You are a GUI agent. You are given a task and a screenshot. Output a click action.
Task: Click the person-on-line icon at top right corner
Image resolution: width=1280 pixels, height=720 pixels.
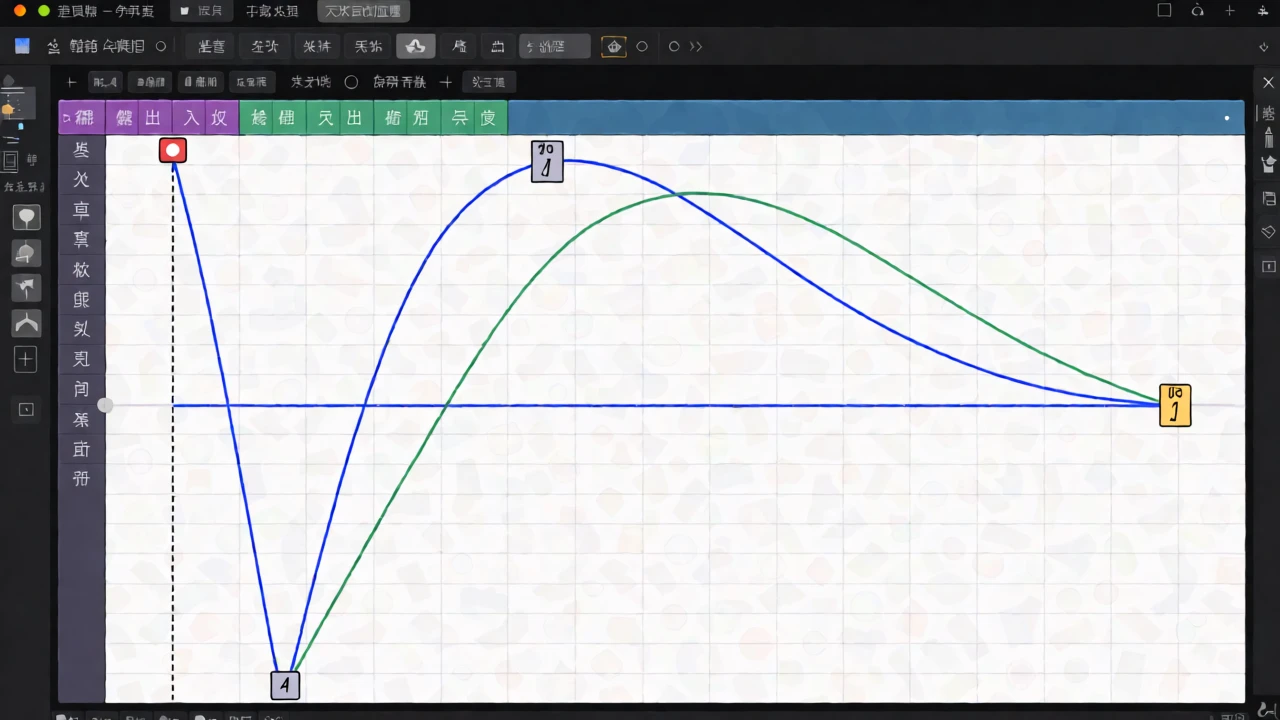[1264, 10]
